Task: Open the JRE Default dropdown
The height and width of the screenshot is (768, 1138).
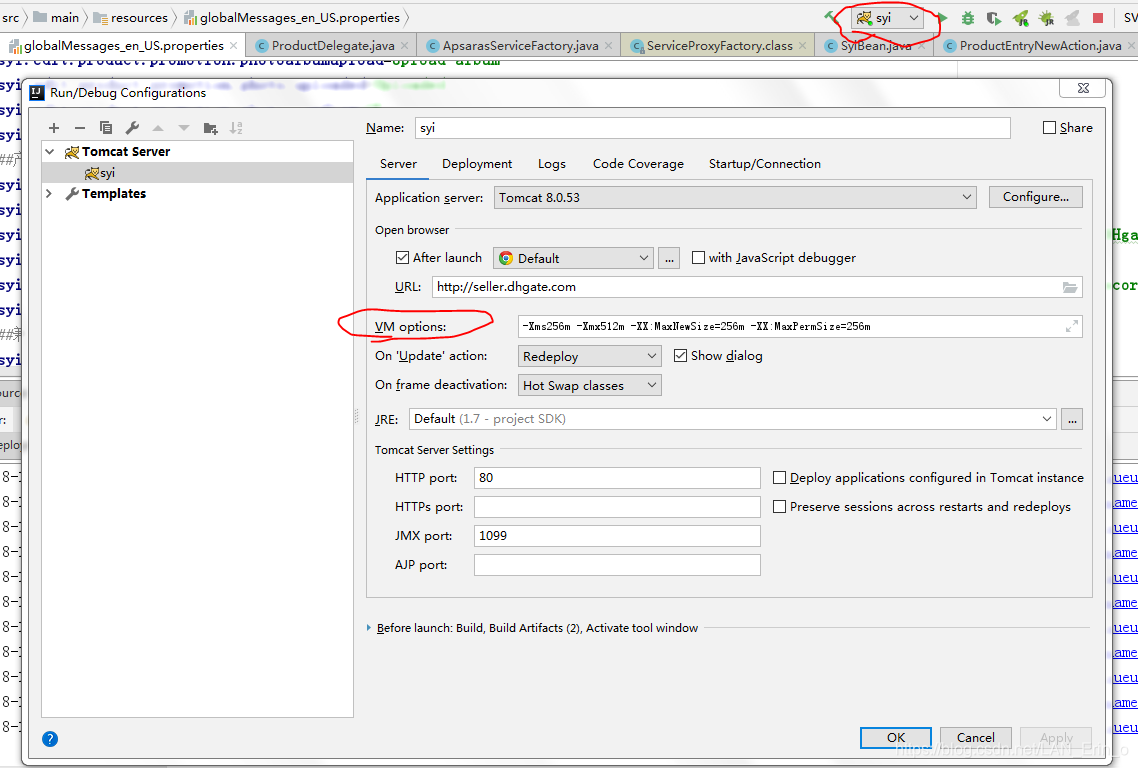Action: (732, 419)
